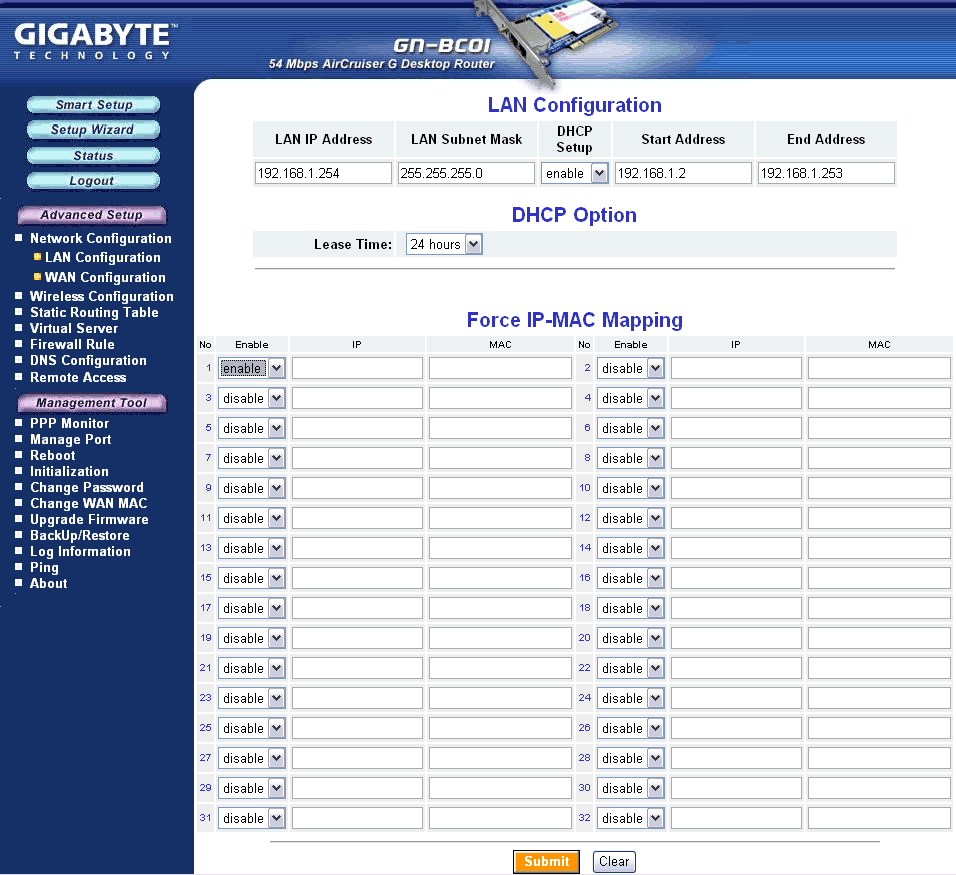Open Enable dropdown for mapping row 3

click(251, 398)
